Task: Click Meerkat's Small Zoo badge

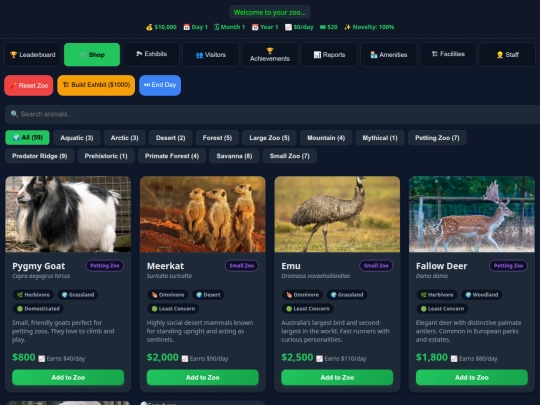Action: coord(241,266)
